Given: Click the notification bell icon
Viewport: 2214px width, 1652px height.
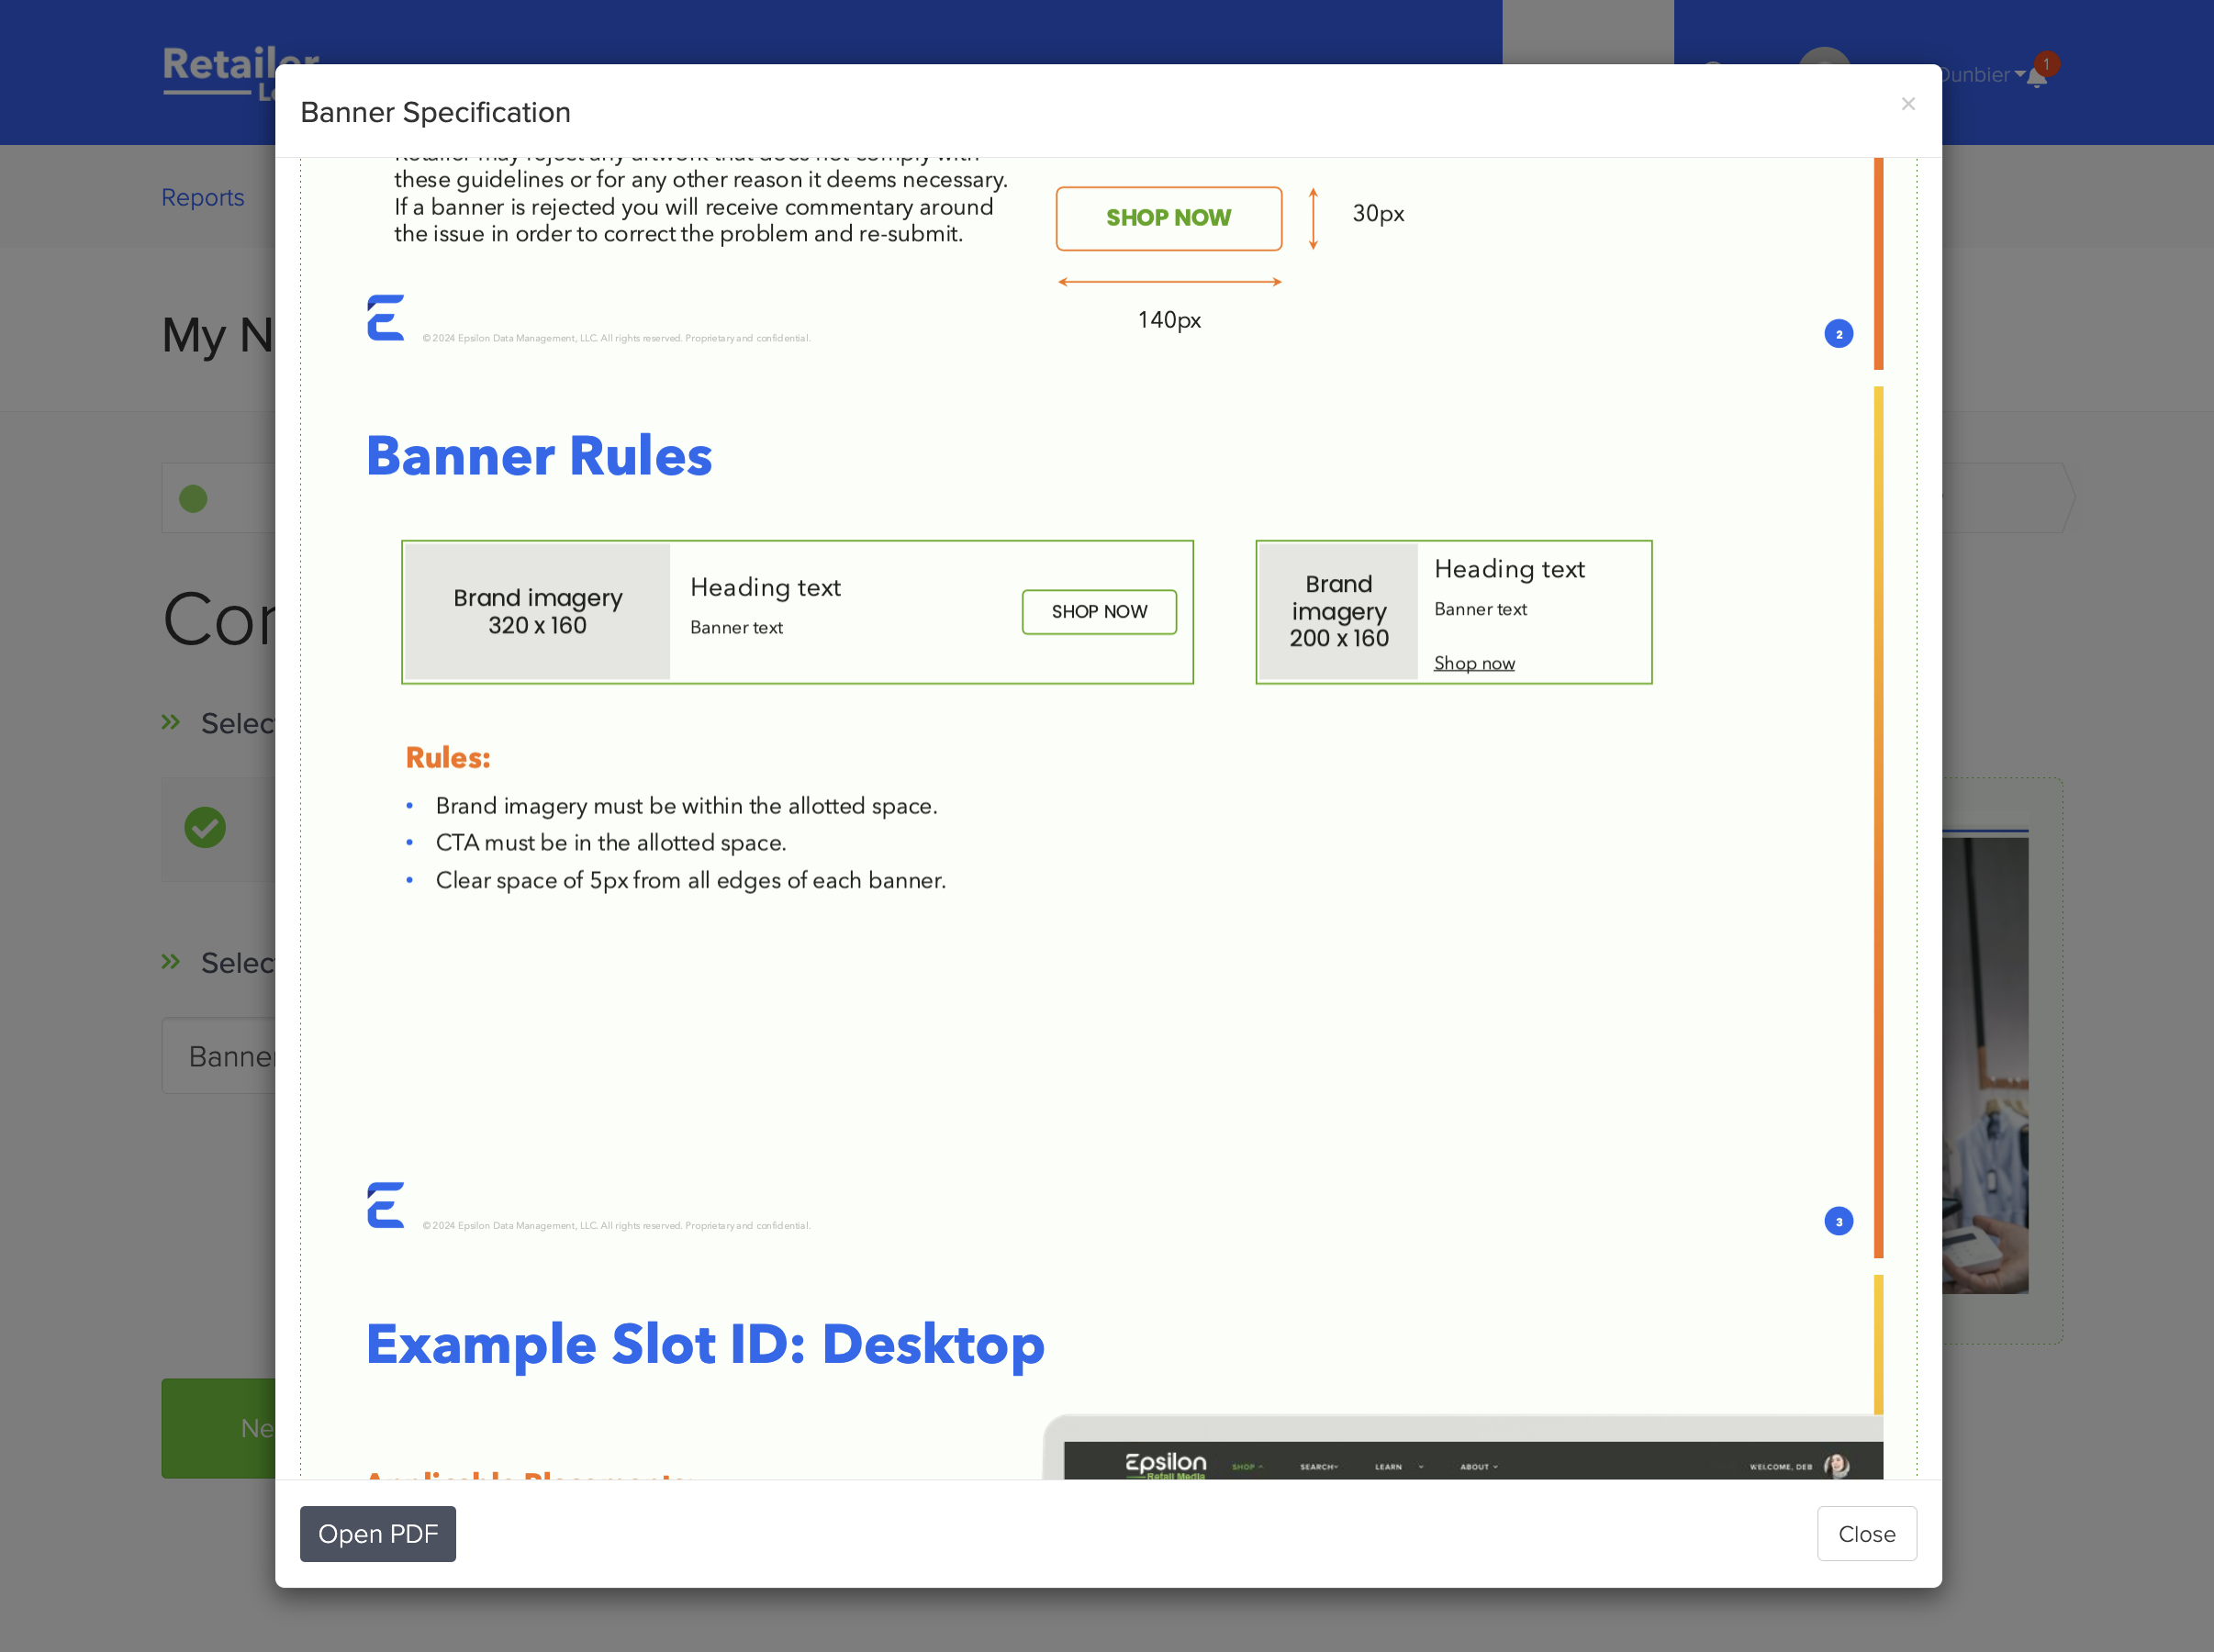Looking at the screenshot, I should coord(2036,79).
